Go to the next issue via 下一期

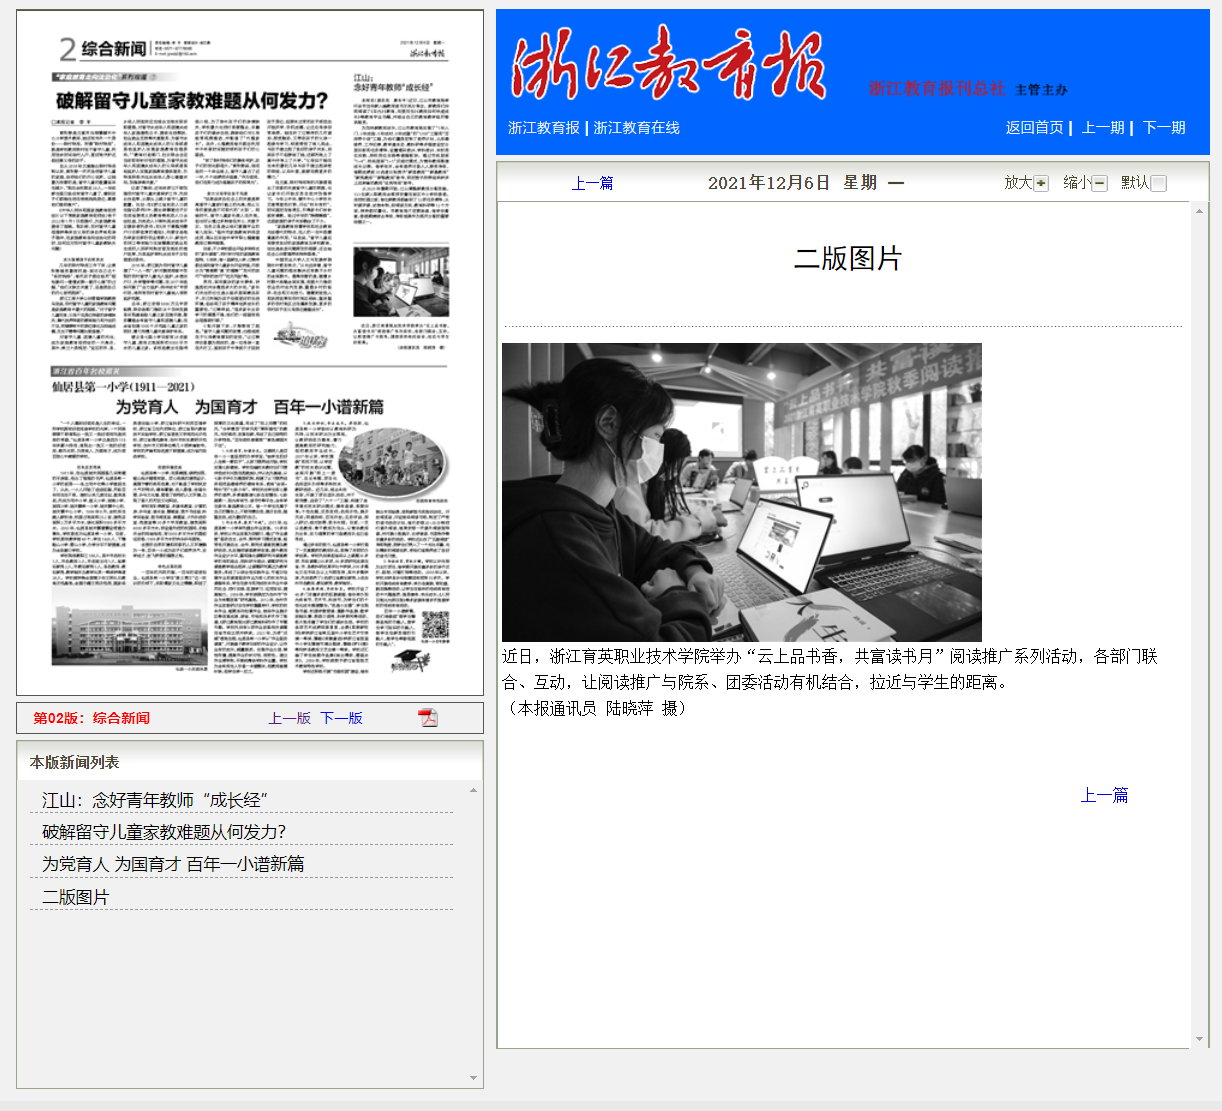click(1164, 128)
